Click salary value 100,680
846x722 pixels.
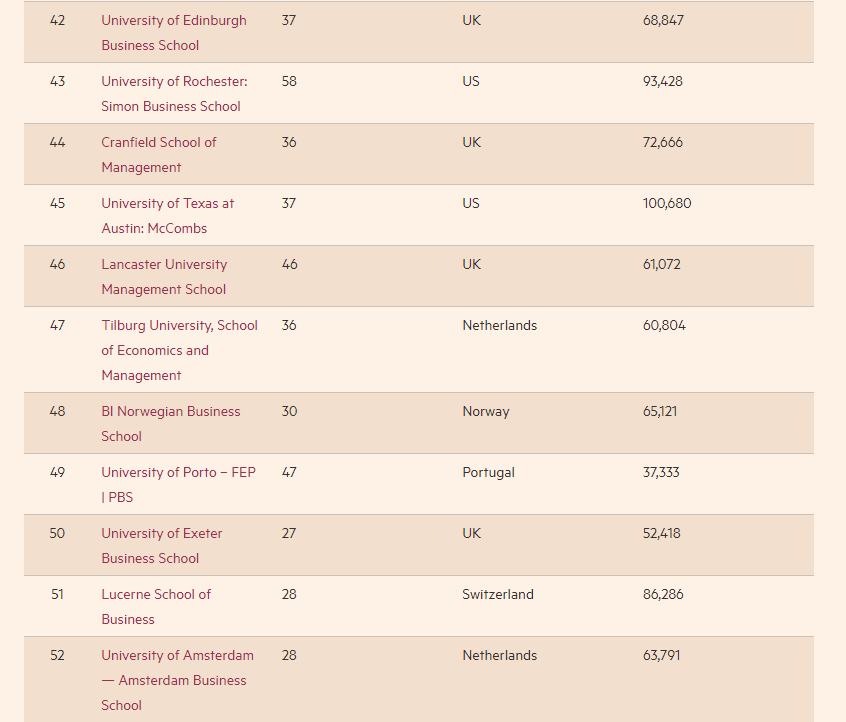coord(667,203)
